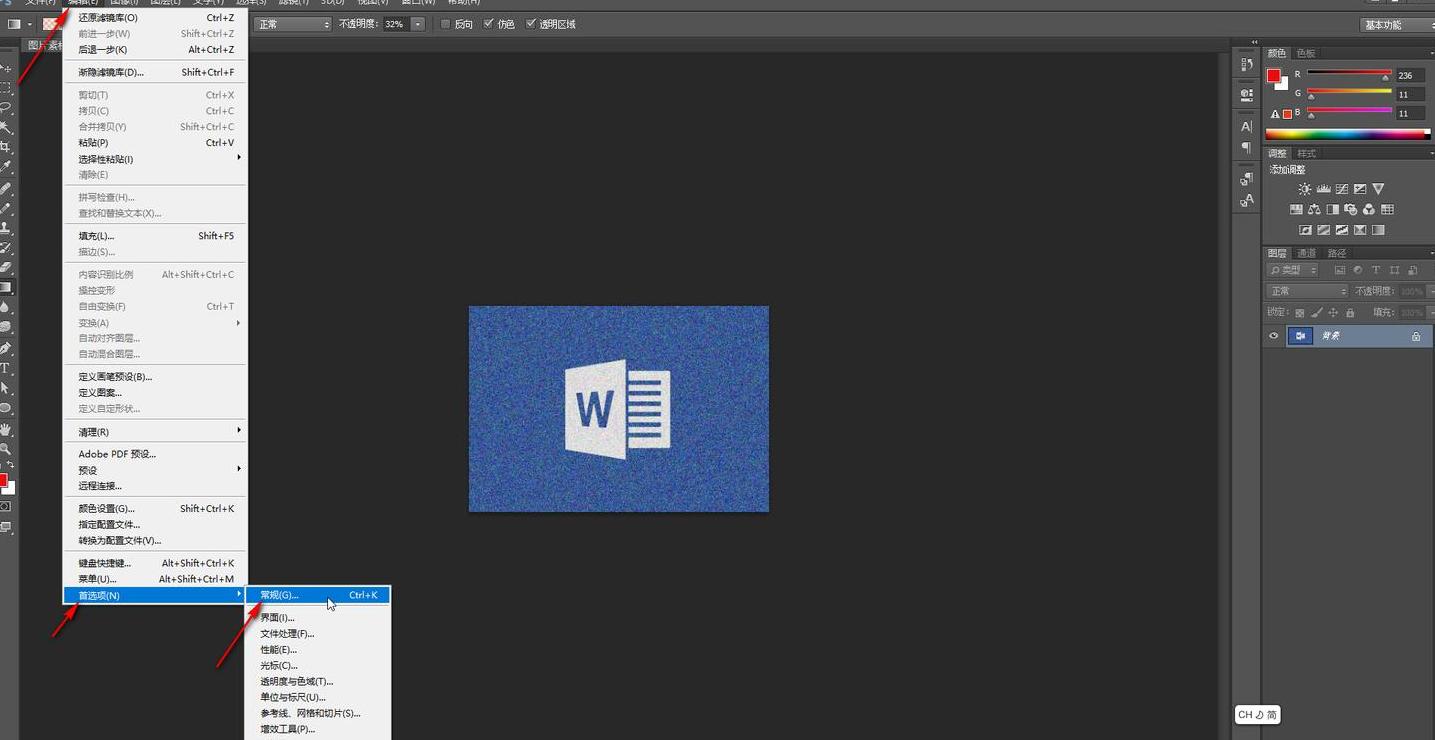Expand the 选择性粘贴 submenu
The height and width of the screenshot is (740, 1435).
coord(155,159)
